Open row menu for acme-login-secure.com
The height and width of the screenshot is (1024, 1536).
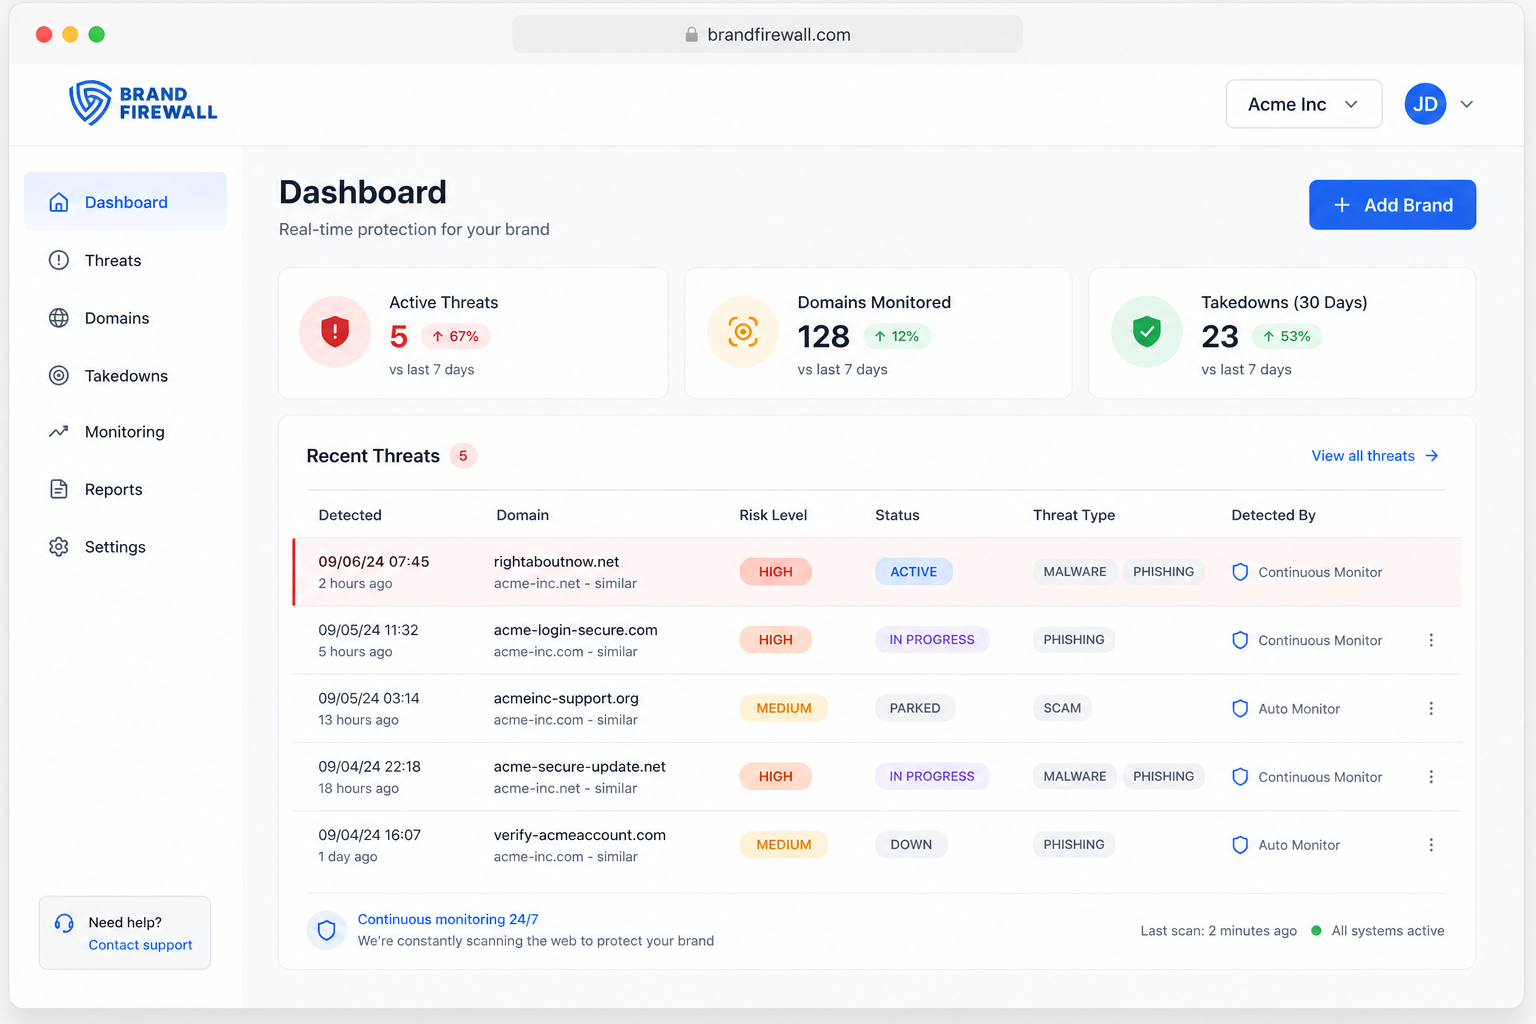pyautogui.click(x=1431, y=640)
